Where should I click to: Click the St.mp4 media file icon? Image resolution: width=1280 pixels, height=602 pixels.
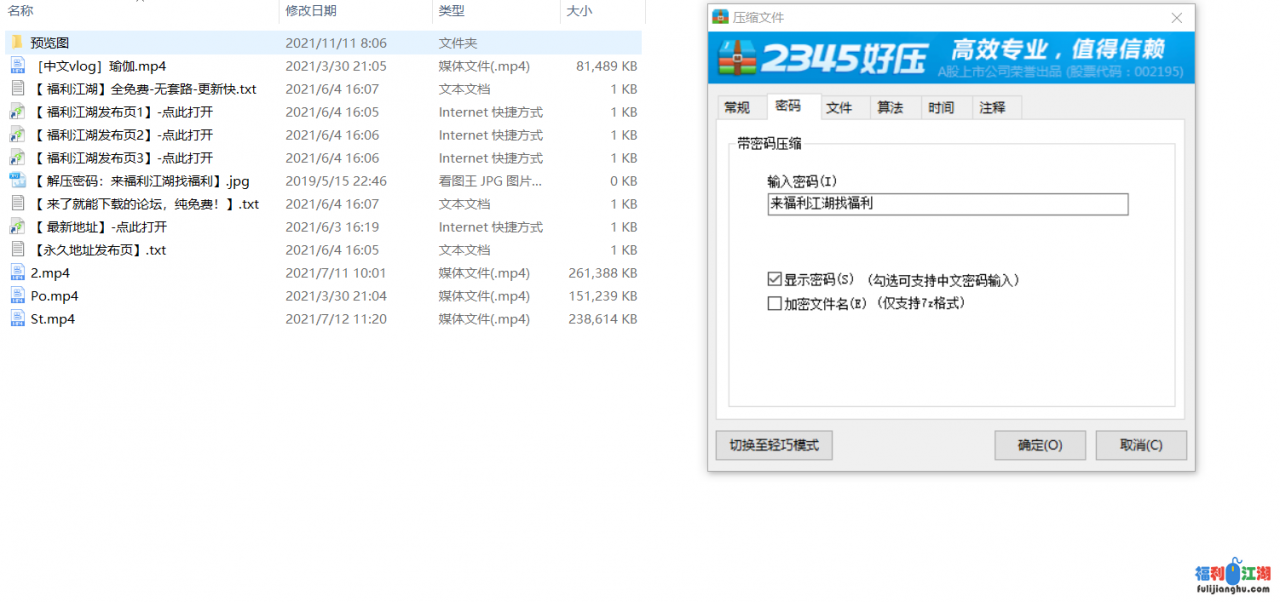pos(17,319)
